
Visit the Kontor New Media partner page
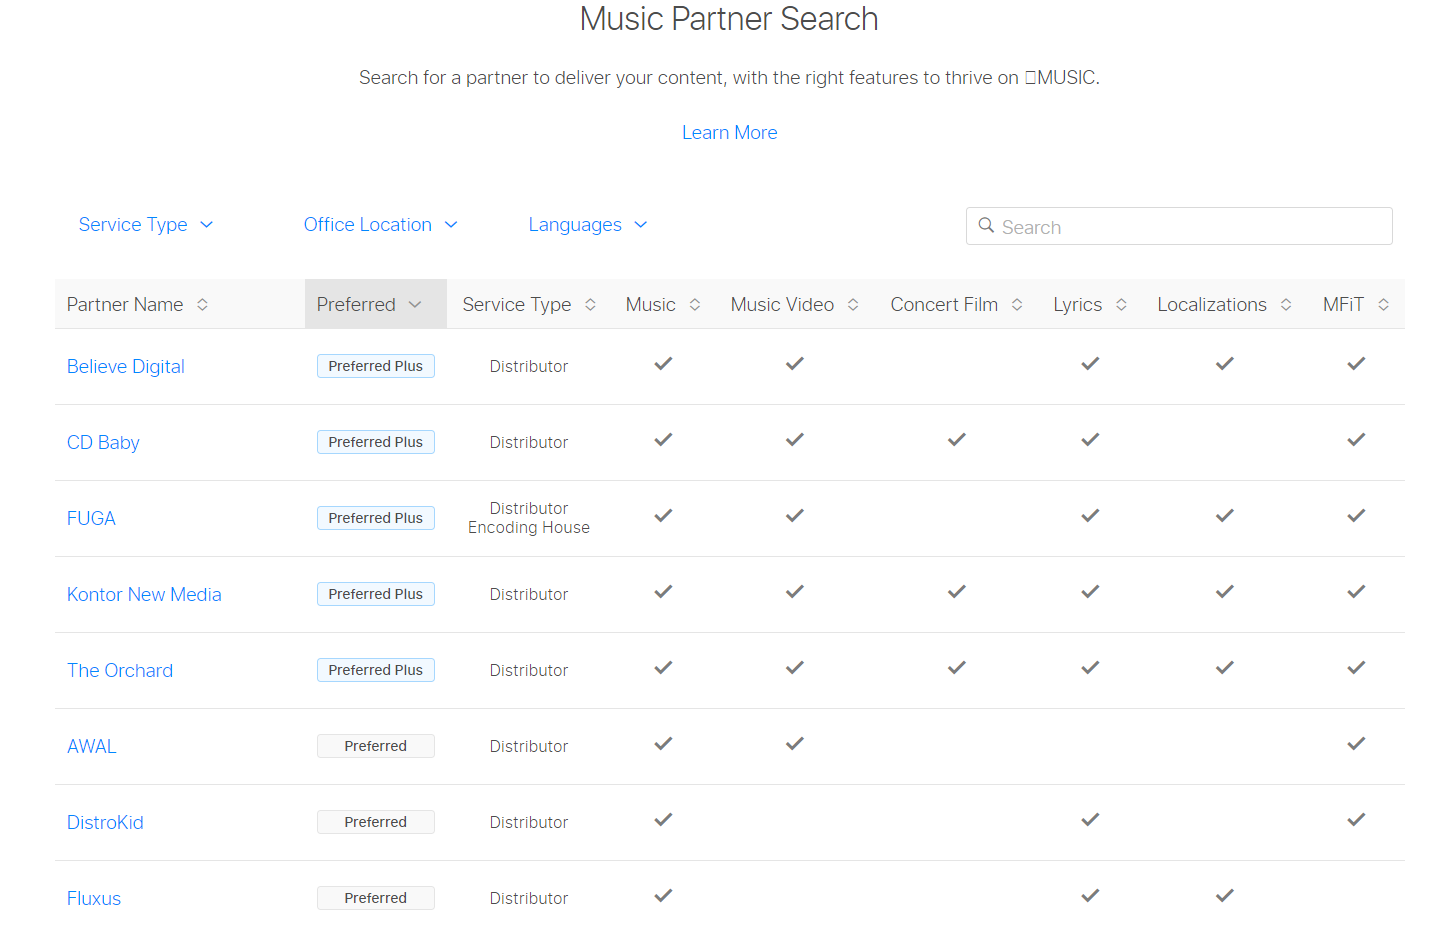click(144, 593)
